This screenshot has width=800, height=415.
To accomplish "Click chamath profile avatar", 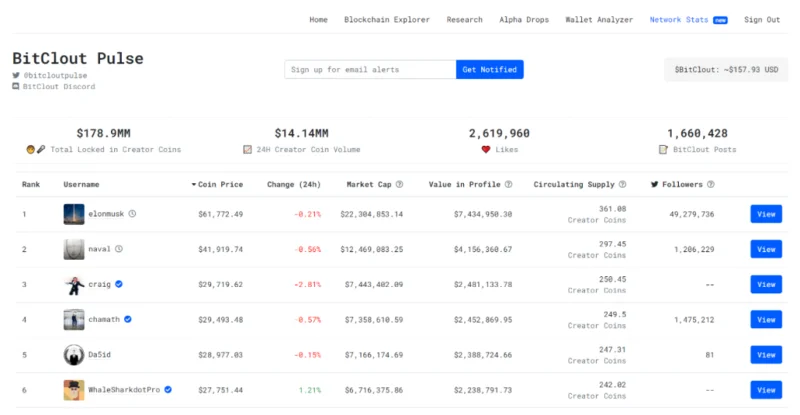I will click(74, 320).
